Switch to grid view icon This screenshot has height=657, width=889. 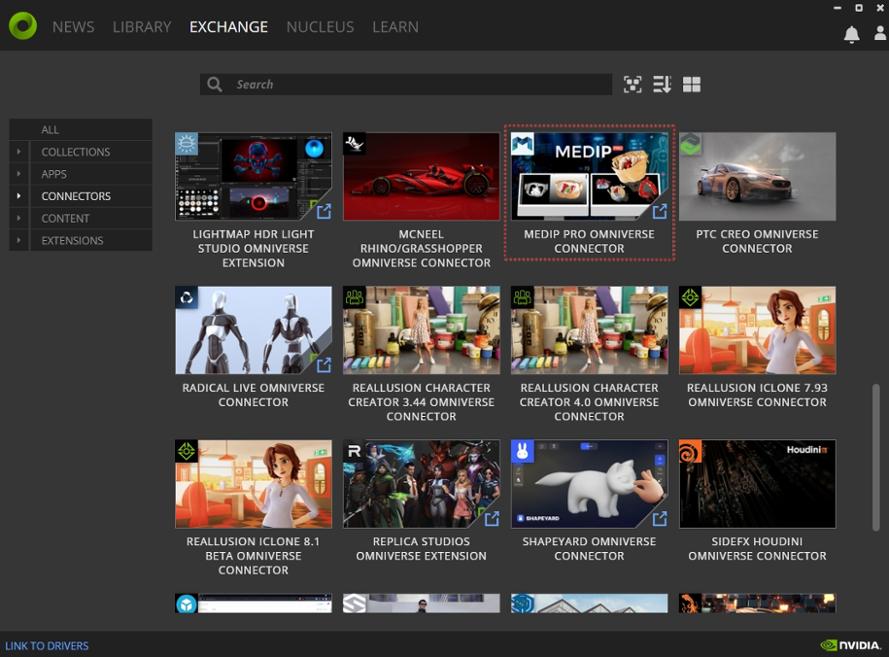click(x=692, y=84)
